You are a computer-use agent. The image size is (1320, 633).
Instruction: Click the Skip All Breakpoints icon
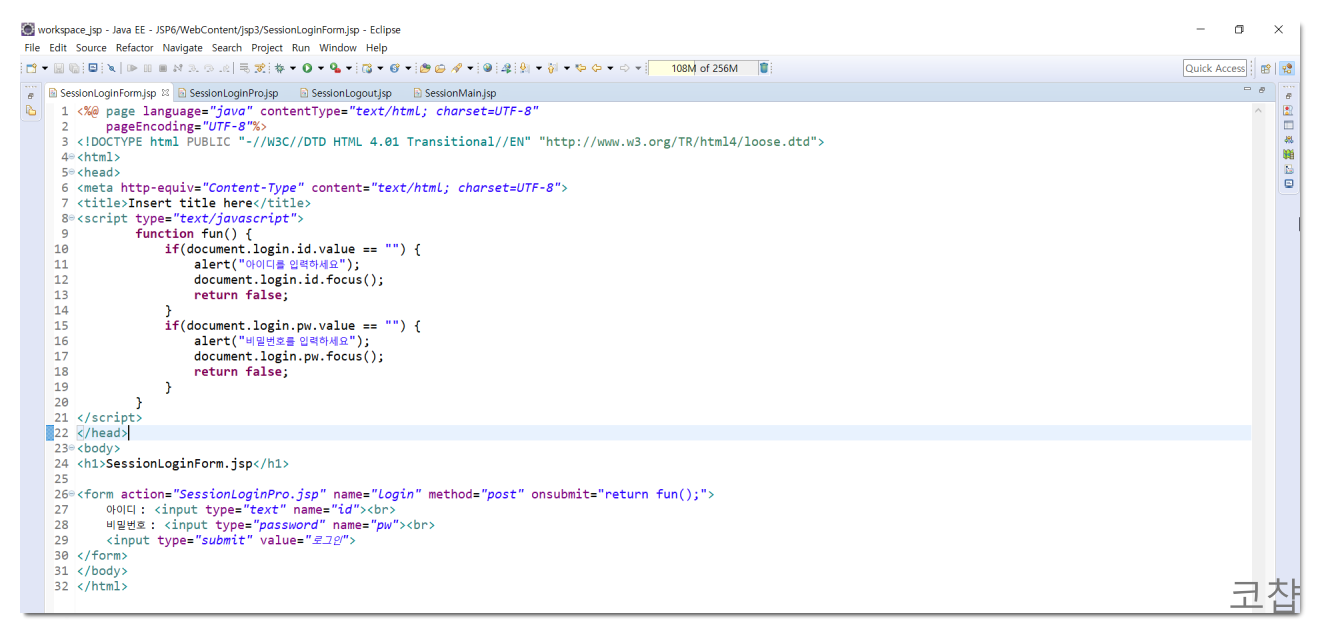coord(111,68)
